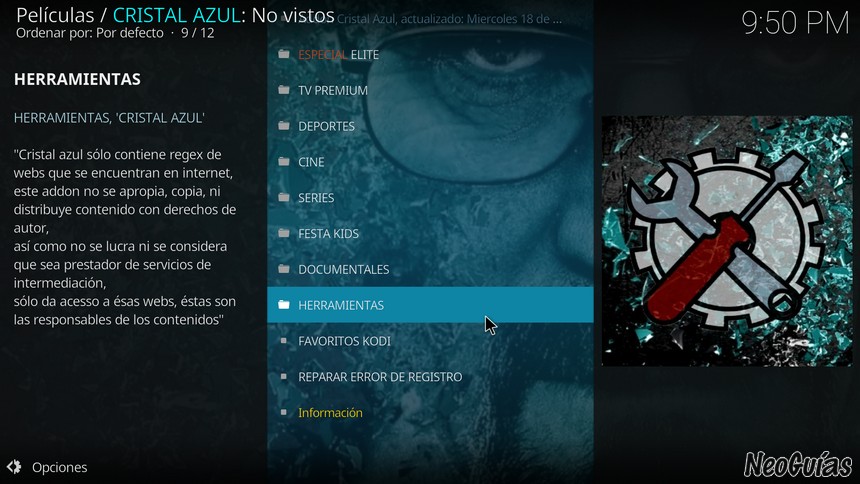The width and height of the screenshot is (860, 484).
Task: Click the bullet icon beside FAVORITOS KODI
Action: point(284,341)
